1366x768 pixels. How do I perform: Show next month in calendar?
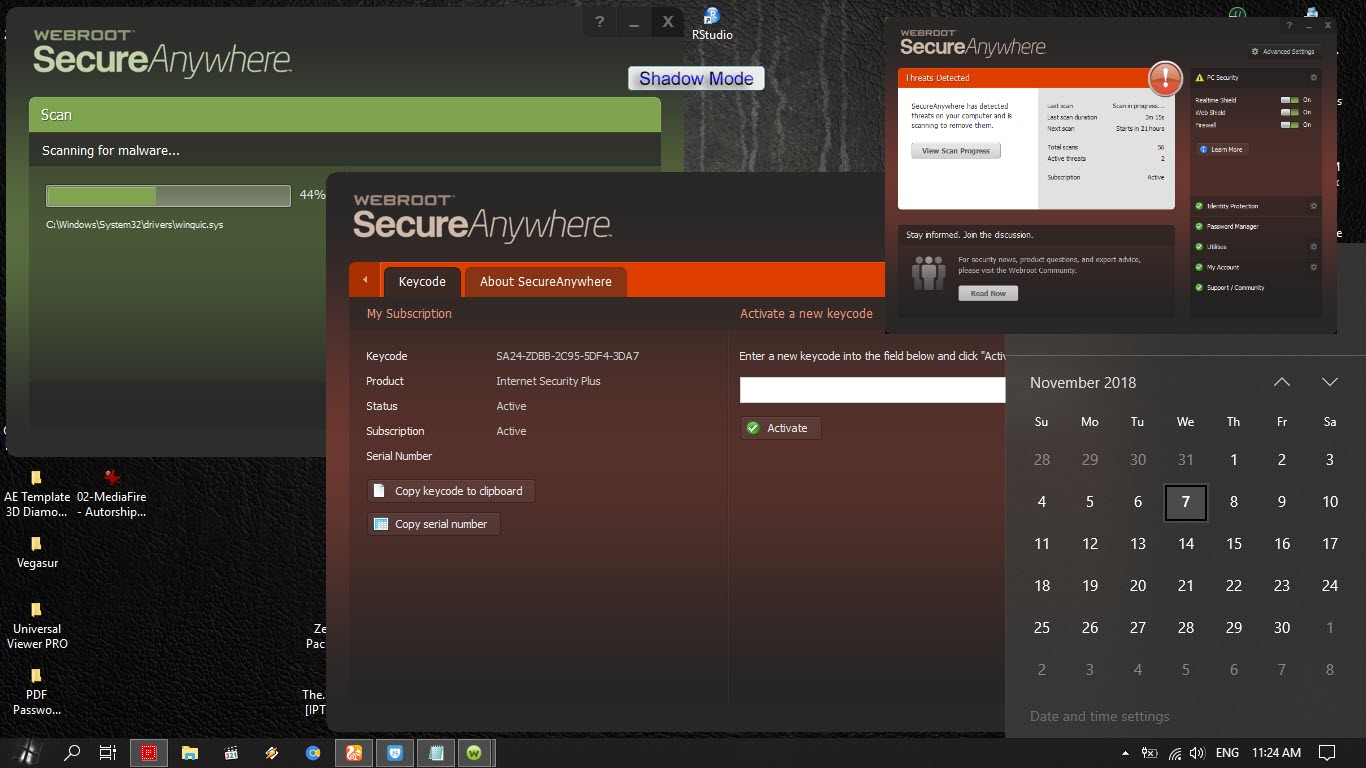coord(1329,382)
